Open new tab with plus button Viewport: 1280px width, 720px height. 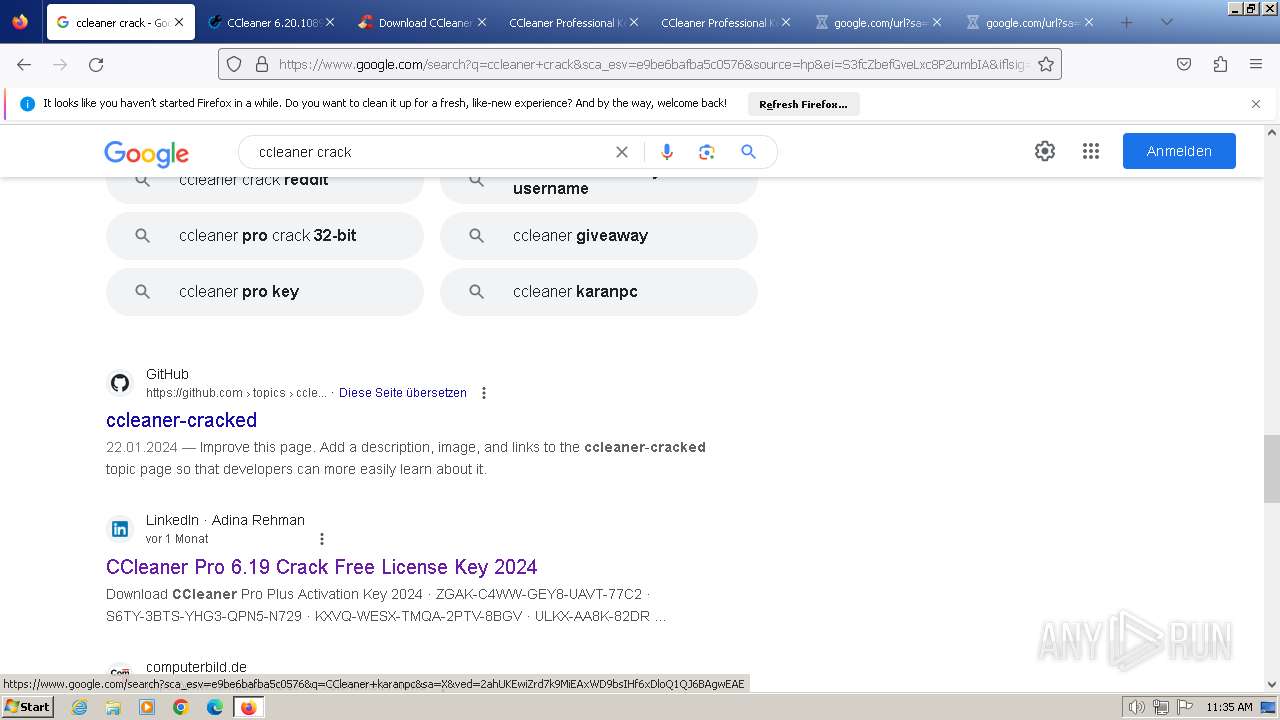click(1127, 22)
